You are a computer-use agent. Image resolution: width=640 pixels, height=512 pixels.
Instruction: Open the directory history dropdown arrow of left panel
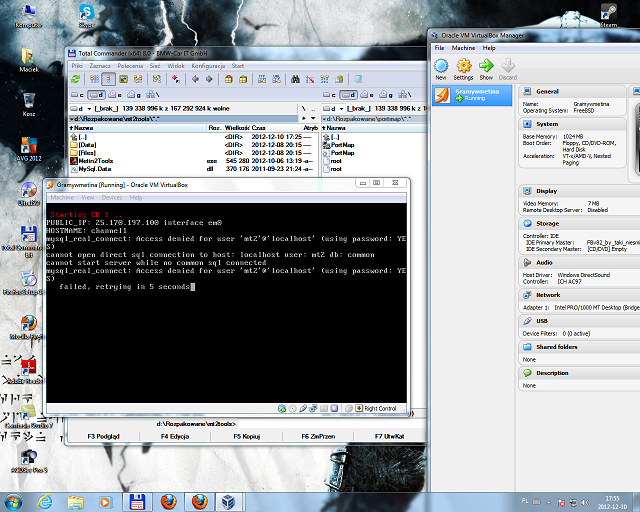(x=313, y=118)
